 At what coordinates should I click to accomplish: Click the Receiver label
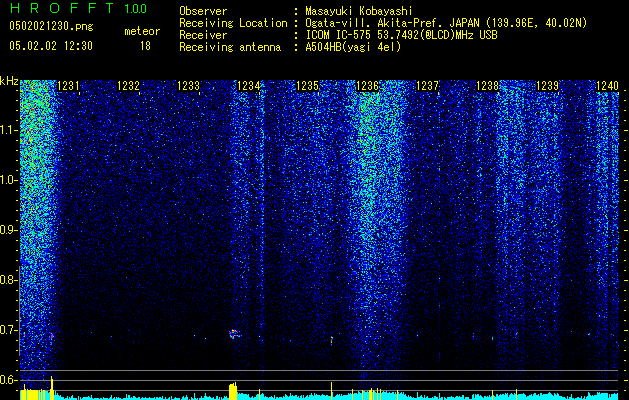click(x=203, y=35)
